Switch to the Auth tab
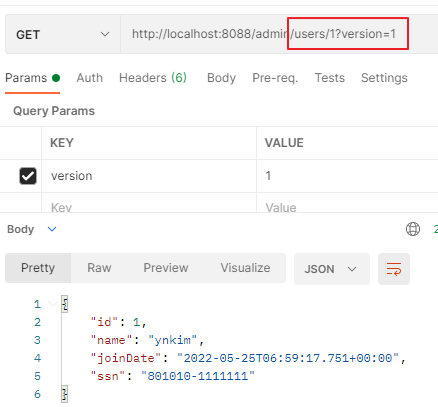438x407 pixels. click(90, 78)
